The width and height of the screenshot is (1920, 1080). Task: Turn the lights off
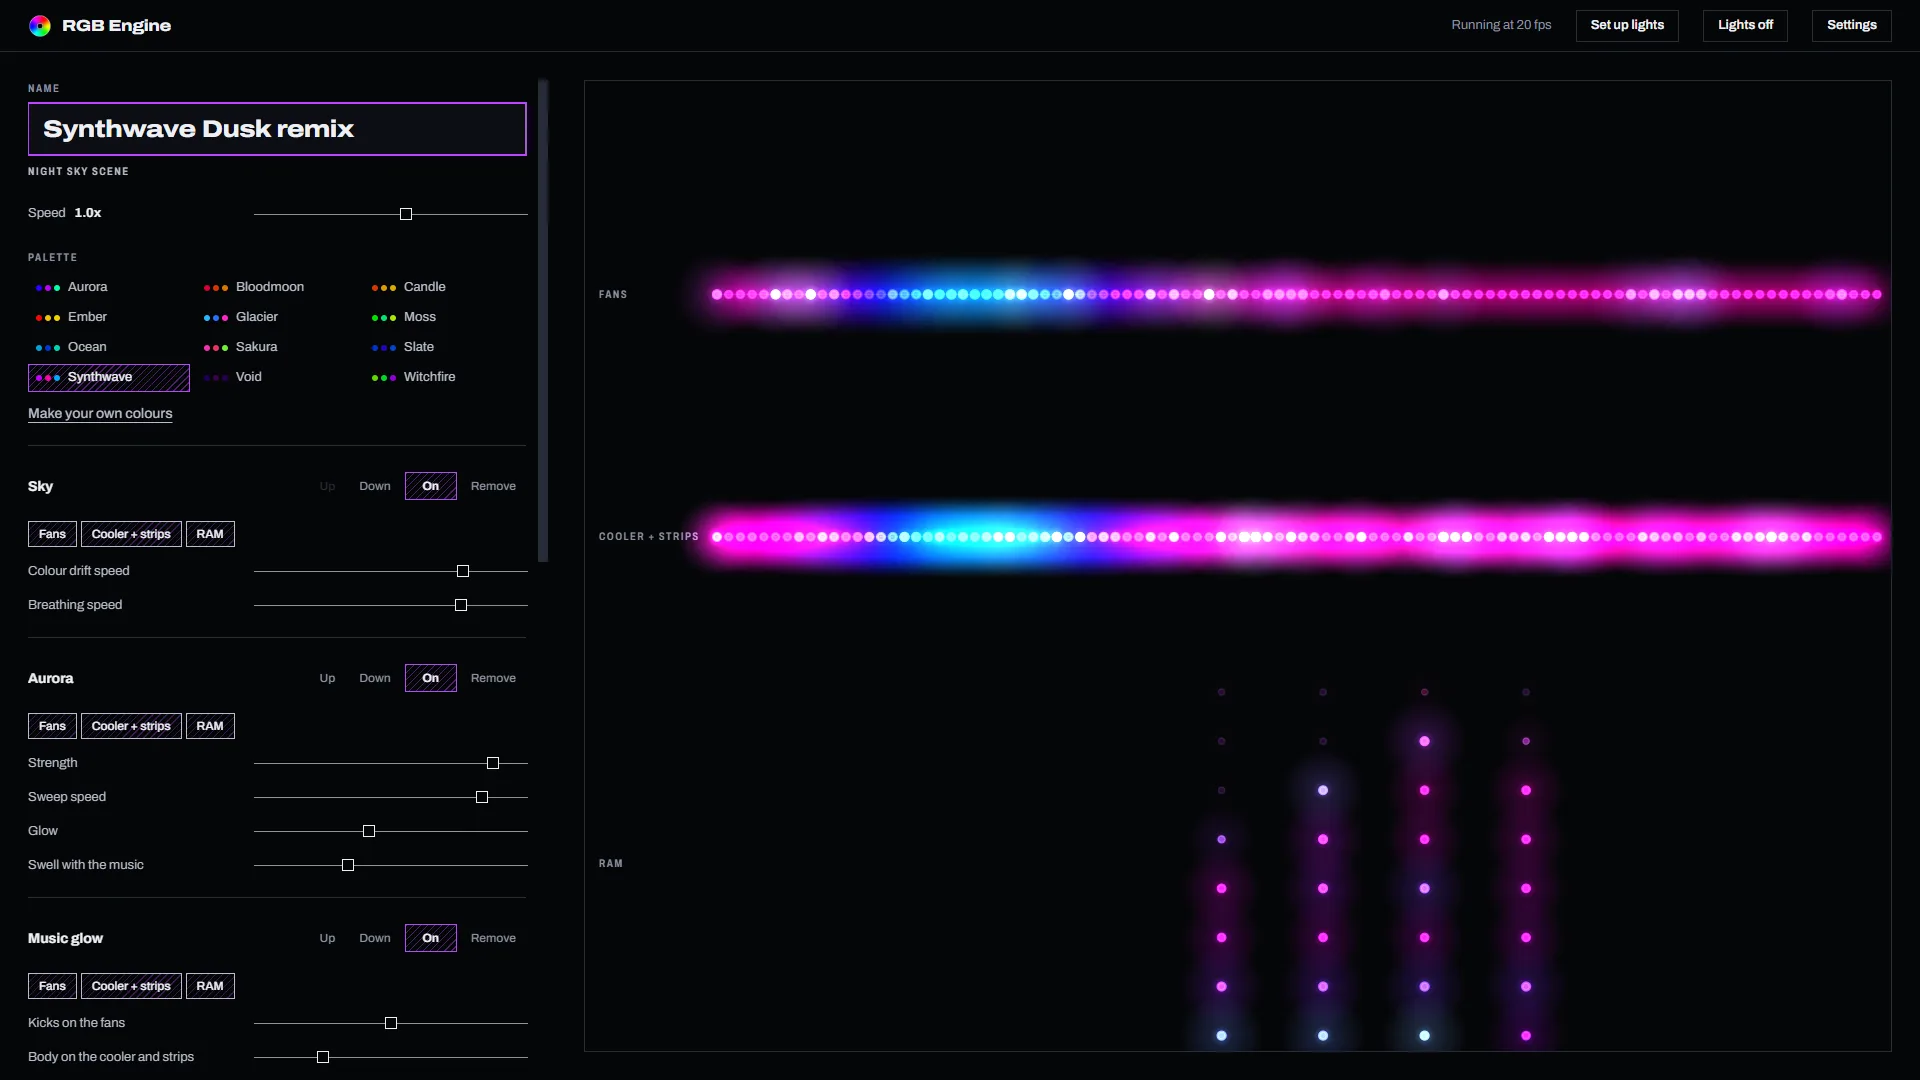tap(1745, 25)
